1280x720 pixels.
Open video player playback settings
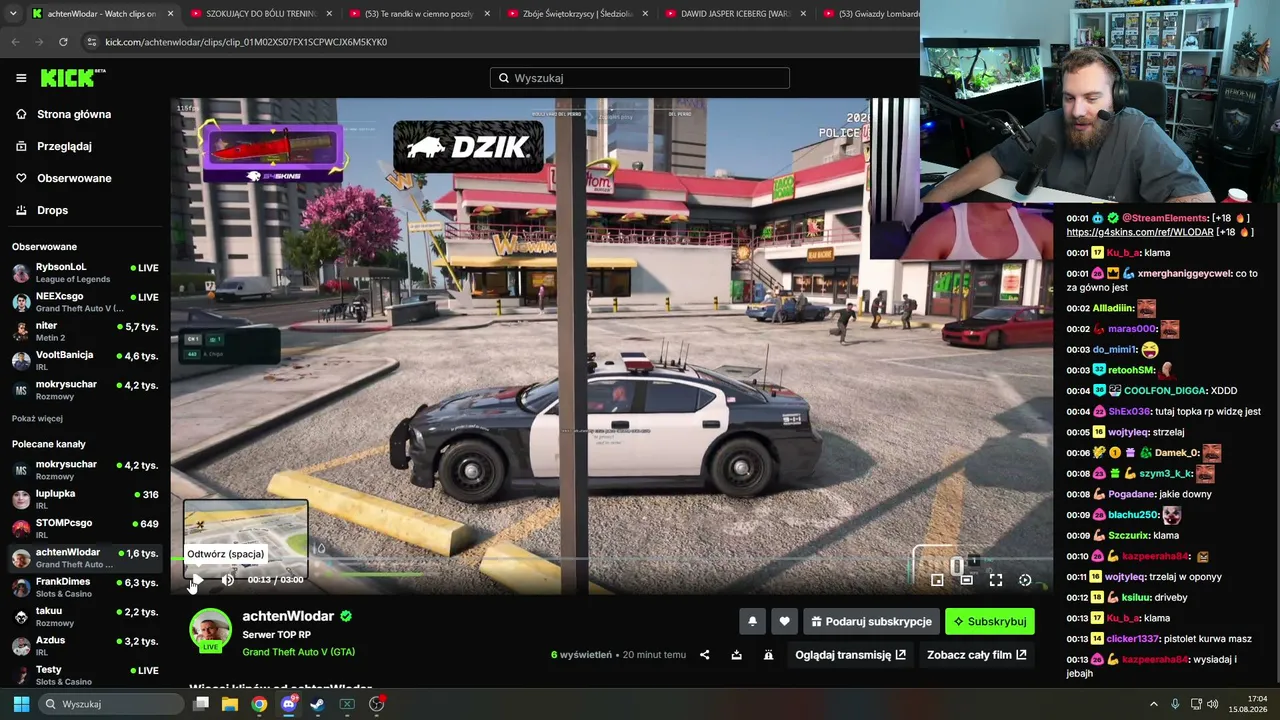1025,580
